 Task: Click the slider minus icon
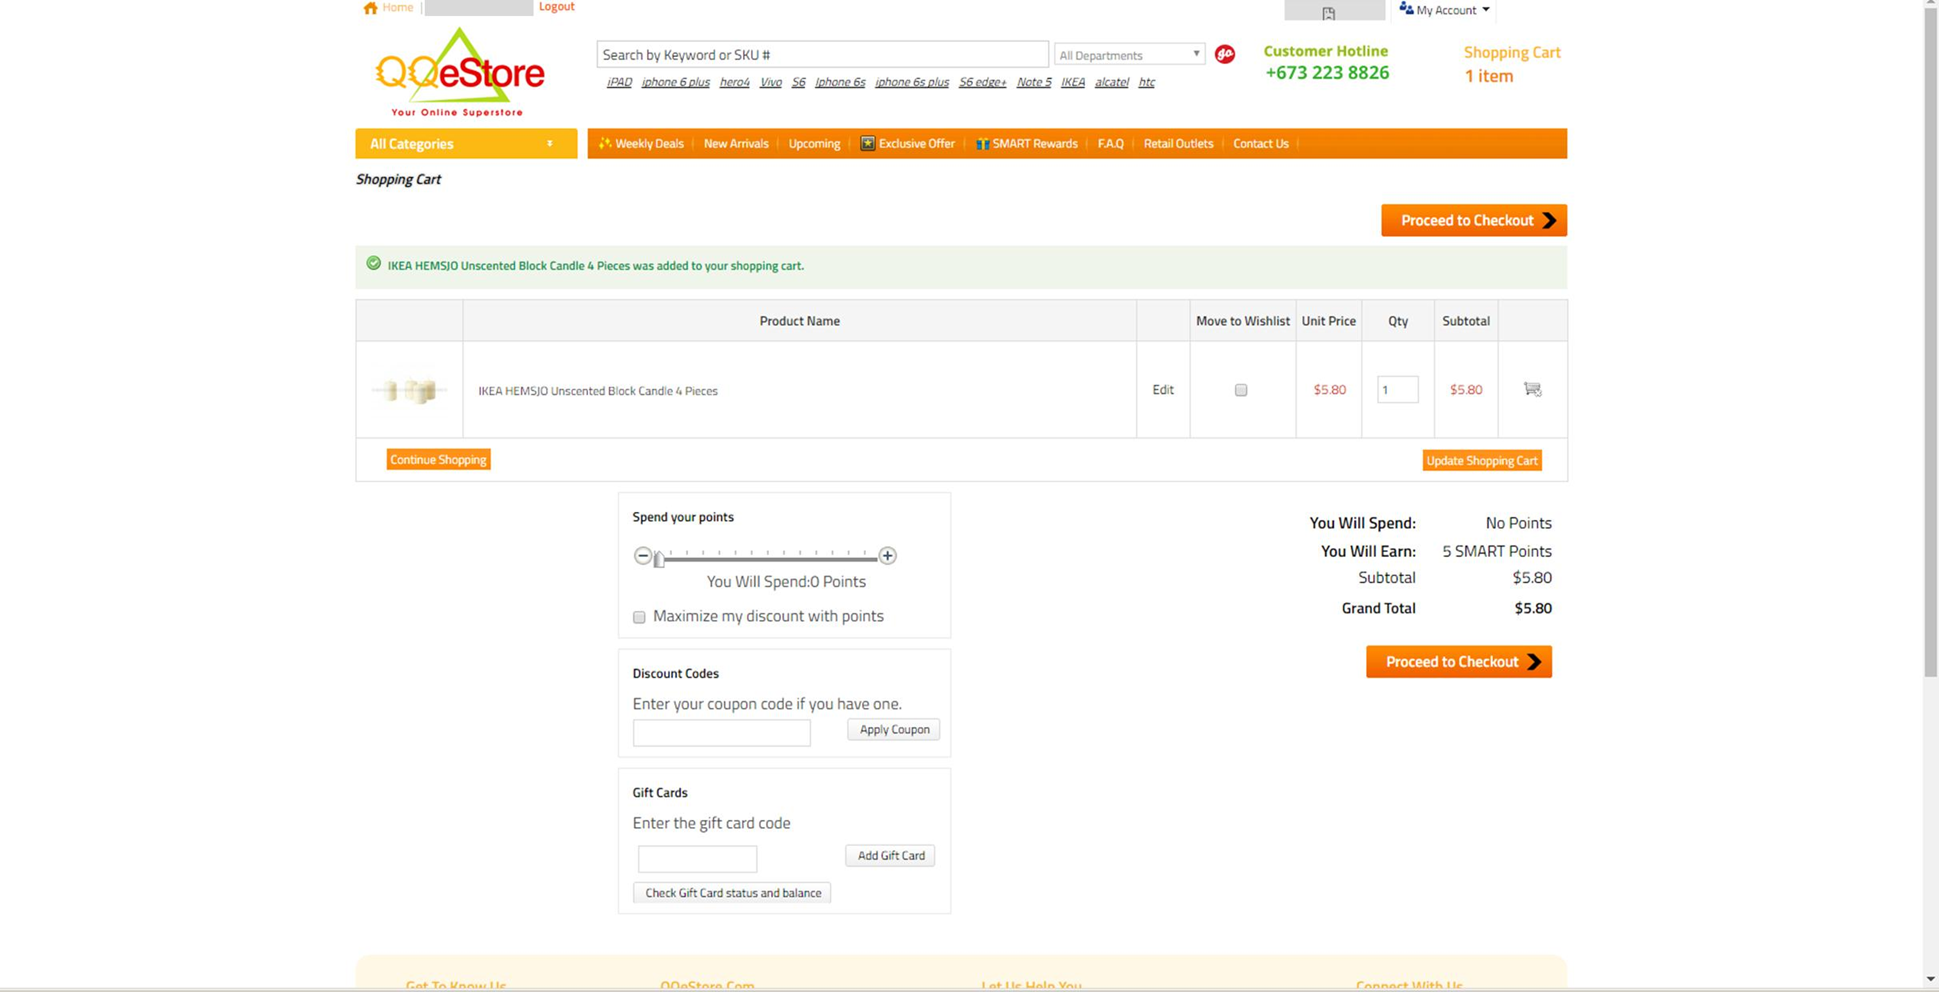643,555
